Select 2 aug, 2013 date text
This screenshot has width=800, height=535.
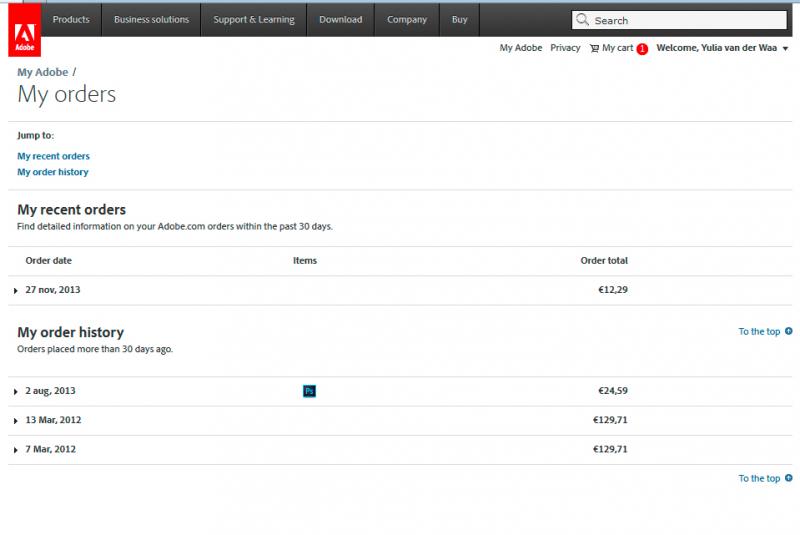(50, 391)
